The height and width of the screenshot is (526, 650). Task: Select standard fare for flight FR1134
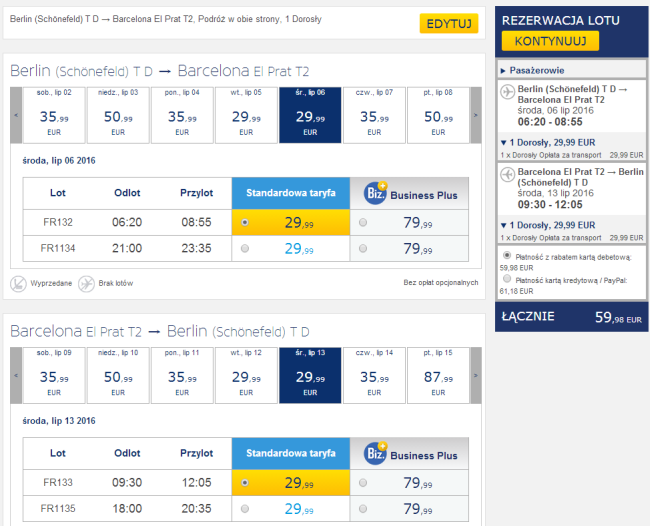click(x=245, y=248)
